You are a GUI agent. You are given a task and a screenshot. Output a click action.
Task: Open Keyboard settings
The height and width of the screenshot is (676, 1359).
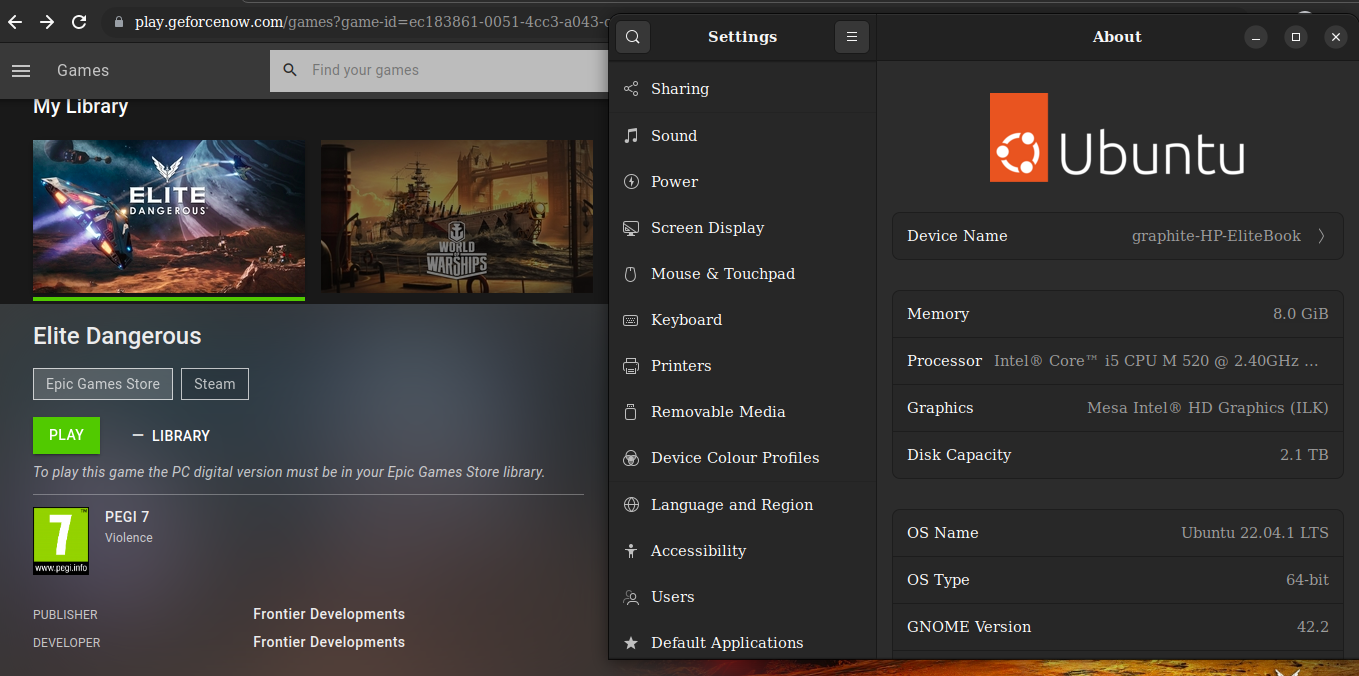click(x=743, y=320)
